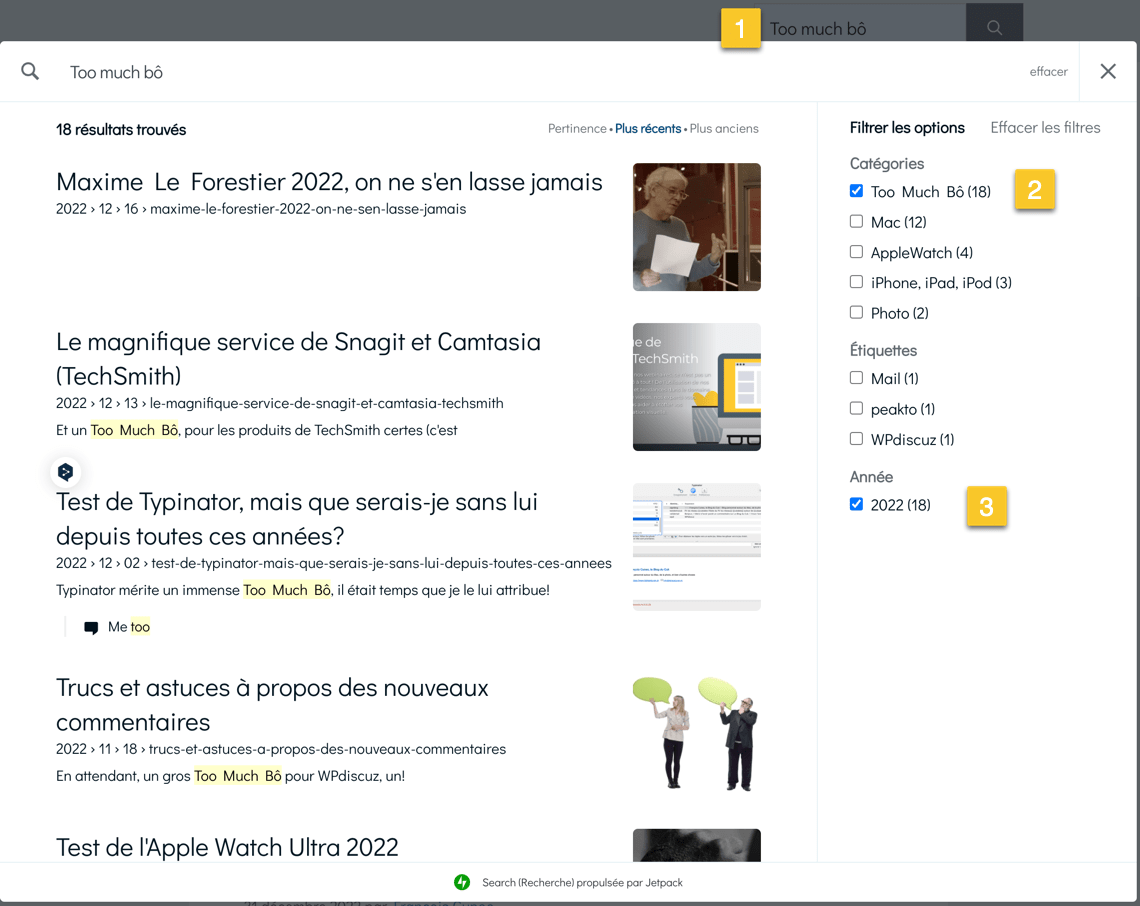Click the Année filter heading
1140x906 pixels.
871,477
